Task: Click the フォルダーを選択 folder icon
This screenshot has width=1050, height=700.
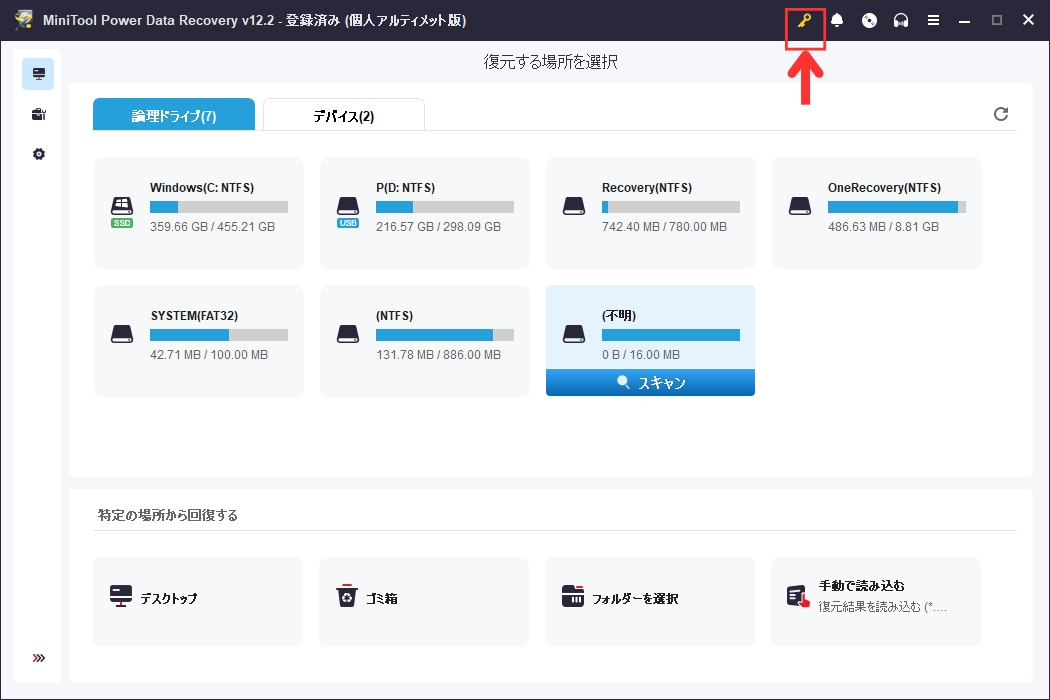Action: [x=573, y=596]
